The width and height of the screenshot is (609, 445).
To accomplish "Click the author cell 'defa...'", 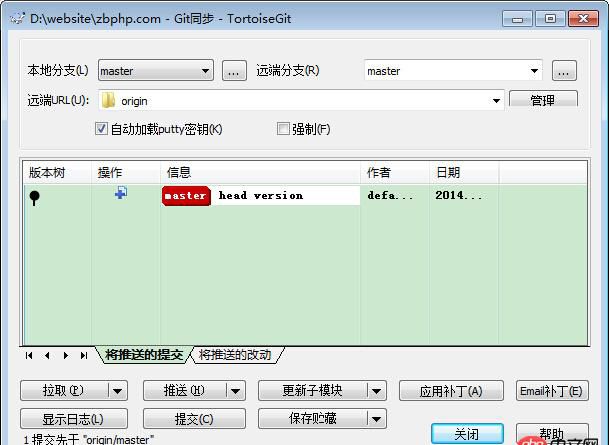I will point(390,195).
